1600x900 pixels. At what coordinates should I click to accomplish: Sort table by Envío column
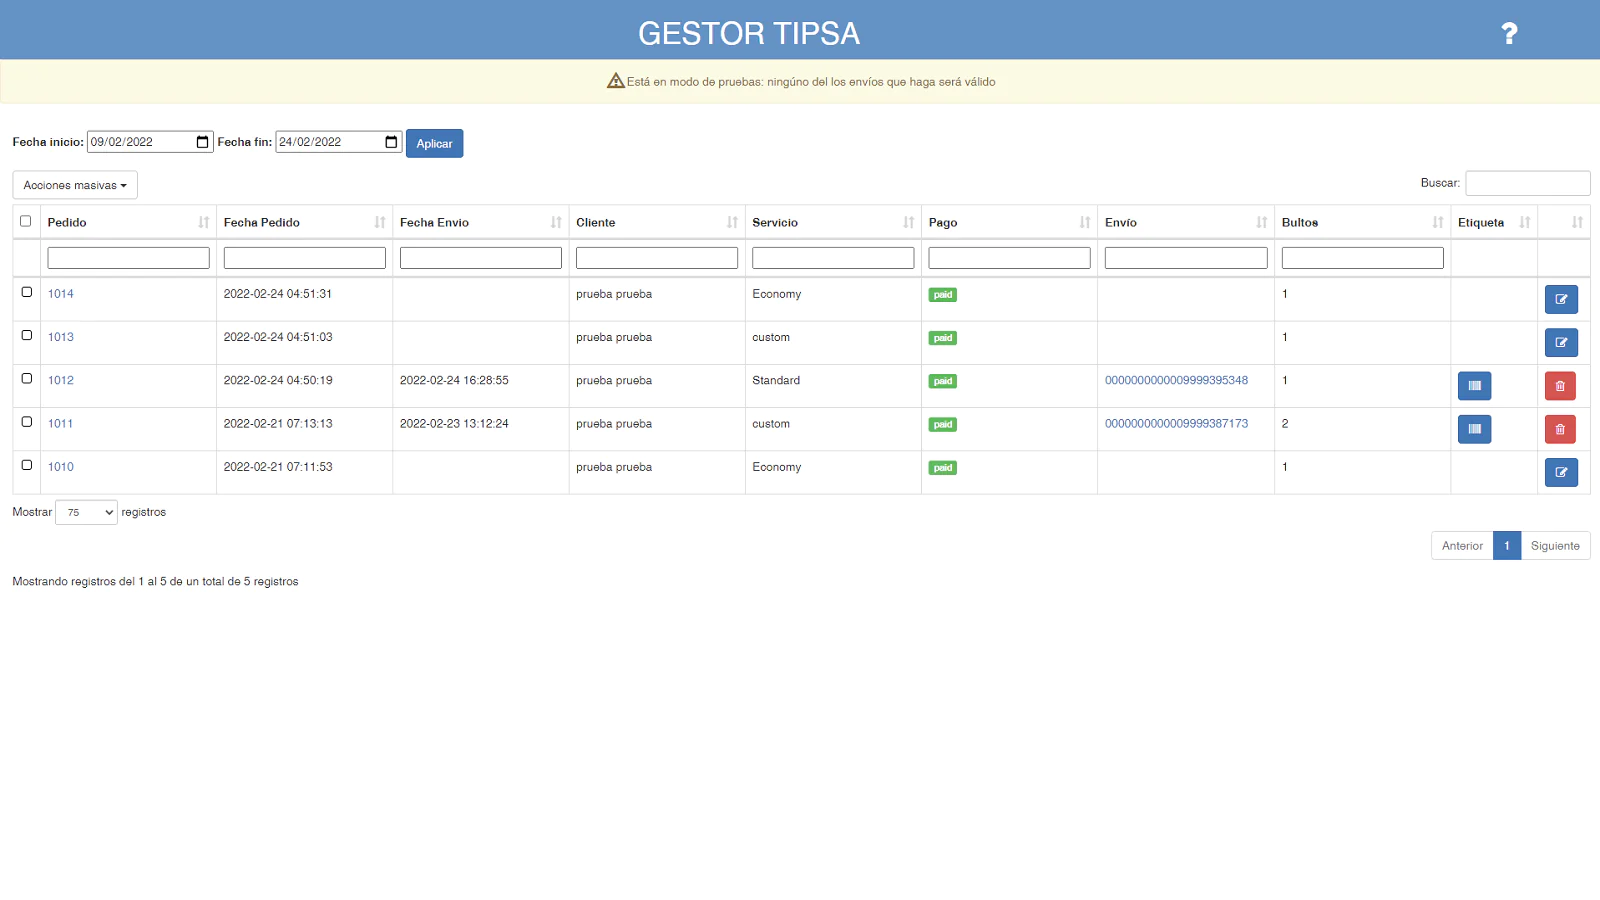click(1261, 222)
